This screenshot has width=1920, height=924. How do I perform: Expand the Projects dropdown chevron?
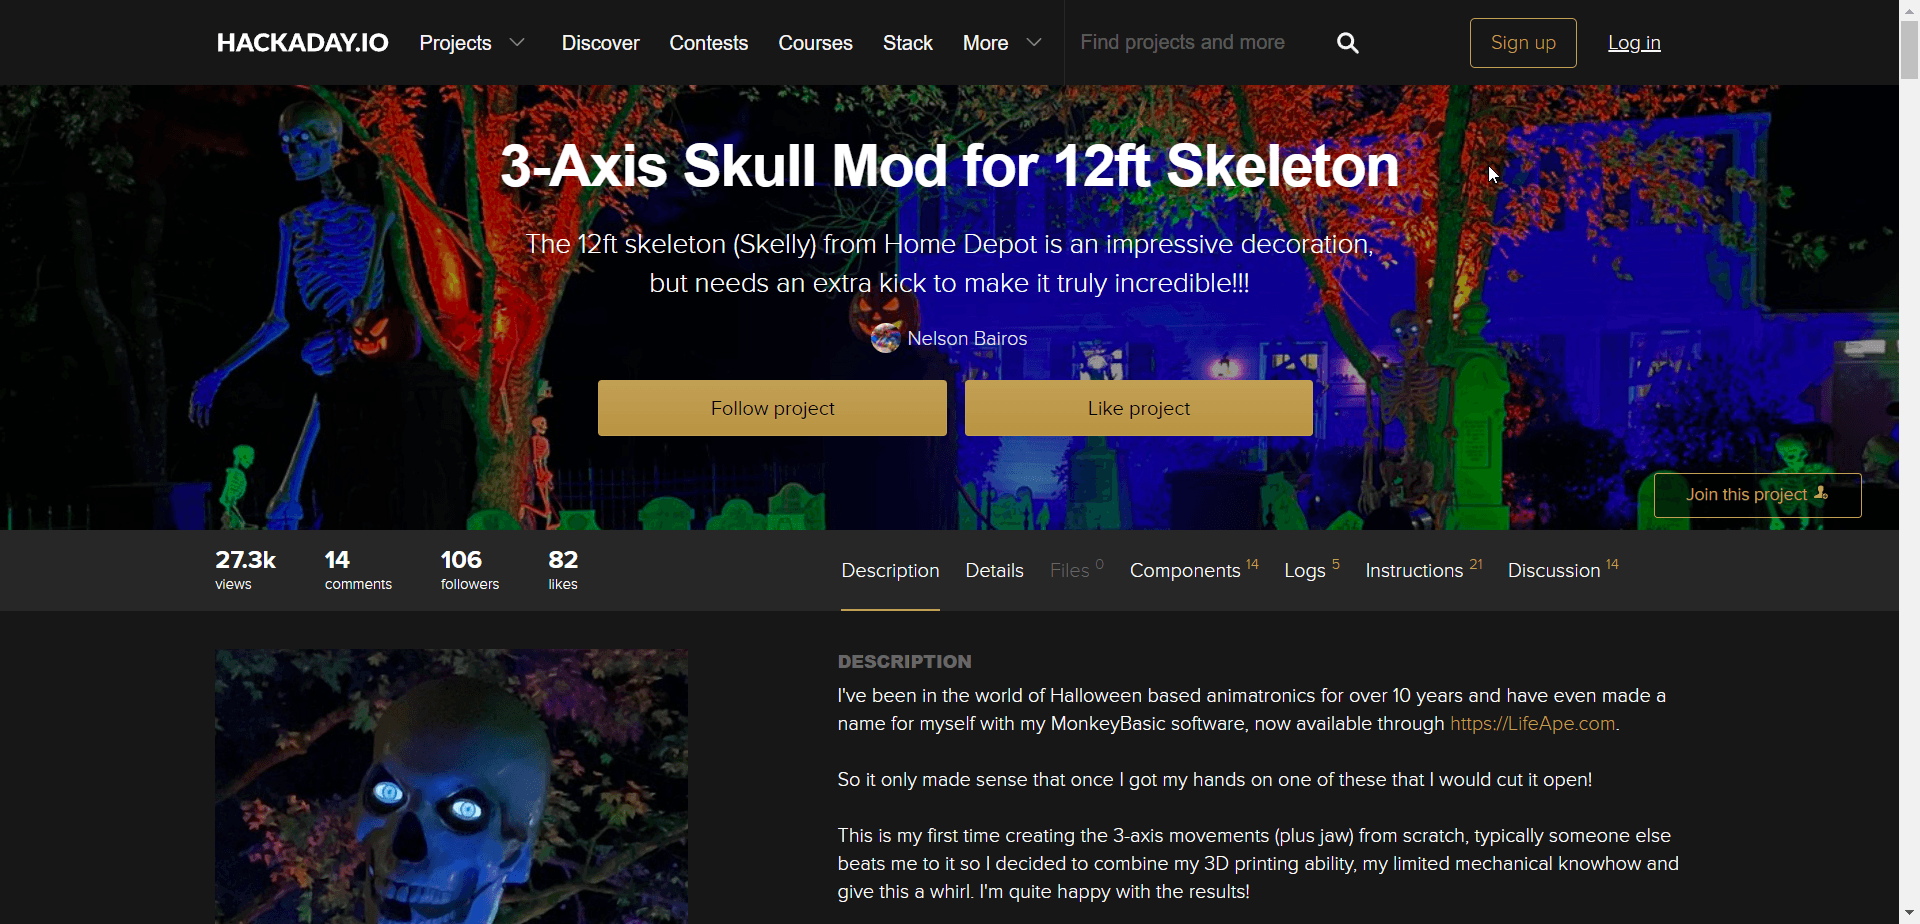coord(517,43)
